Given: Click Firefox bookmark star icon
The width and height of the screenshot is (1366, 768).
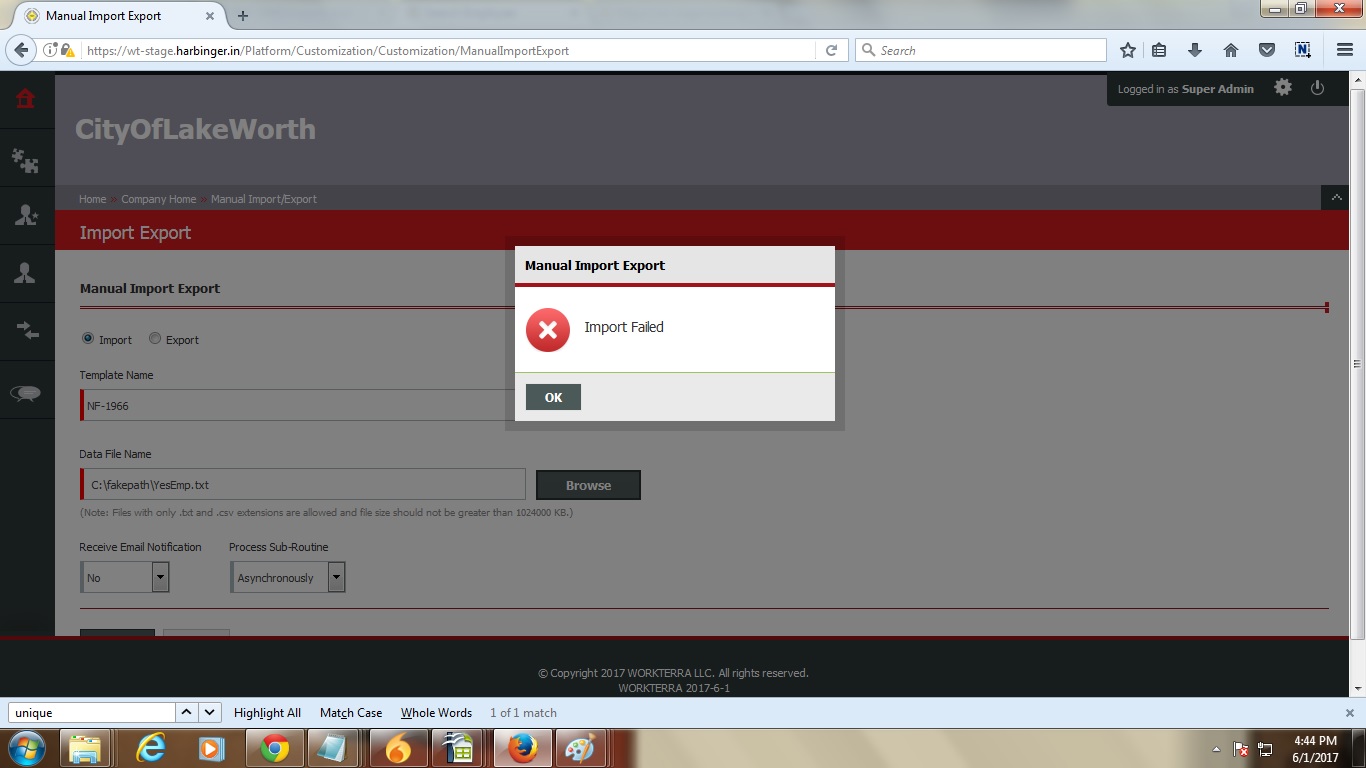Looking at the screenshot, I should pyautogui.click(x=1128, y=50).
